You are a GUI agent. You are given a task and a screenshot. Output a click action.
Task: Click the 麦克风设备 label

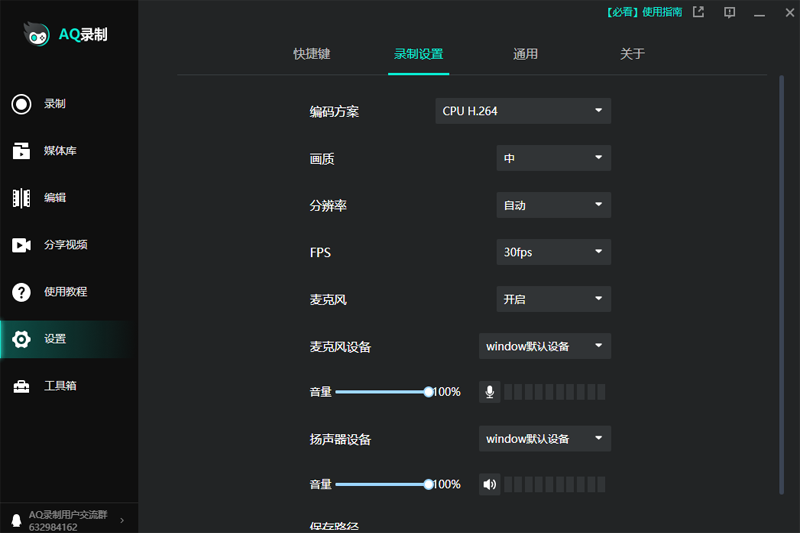340,347
